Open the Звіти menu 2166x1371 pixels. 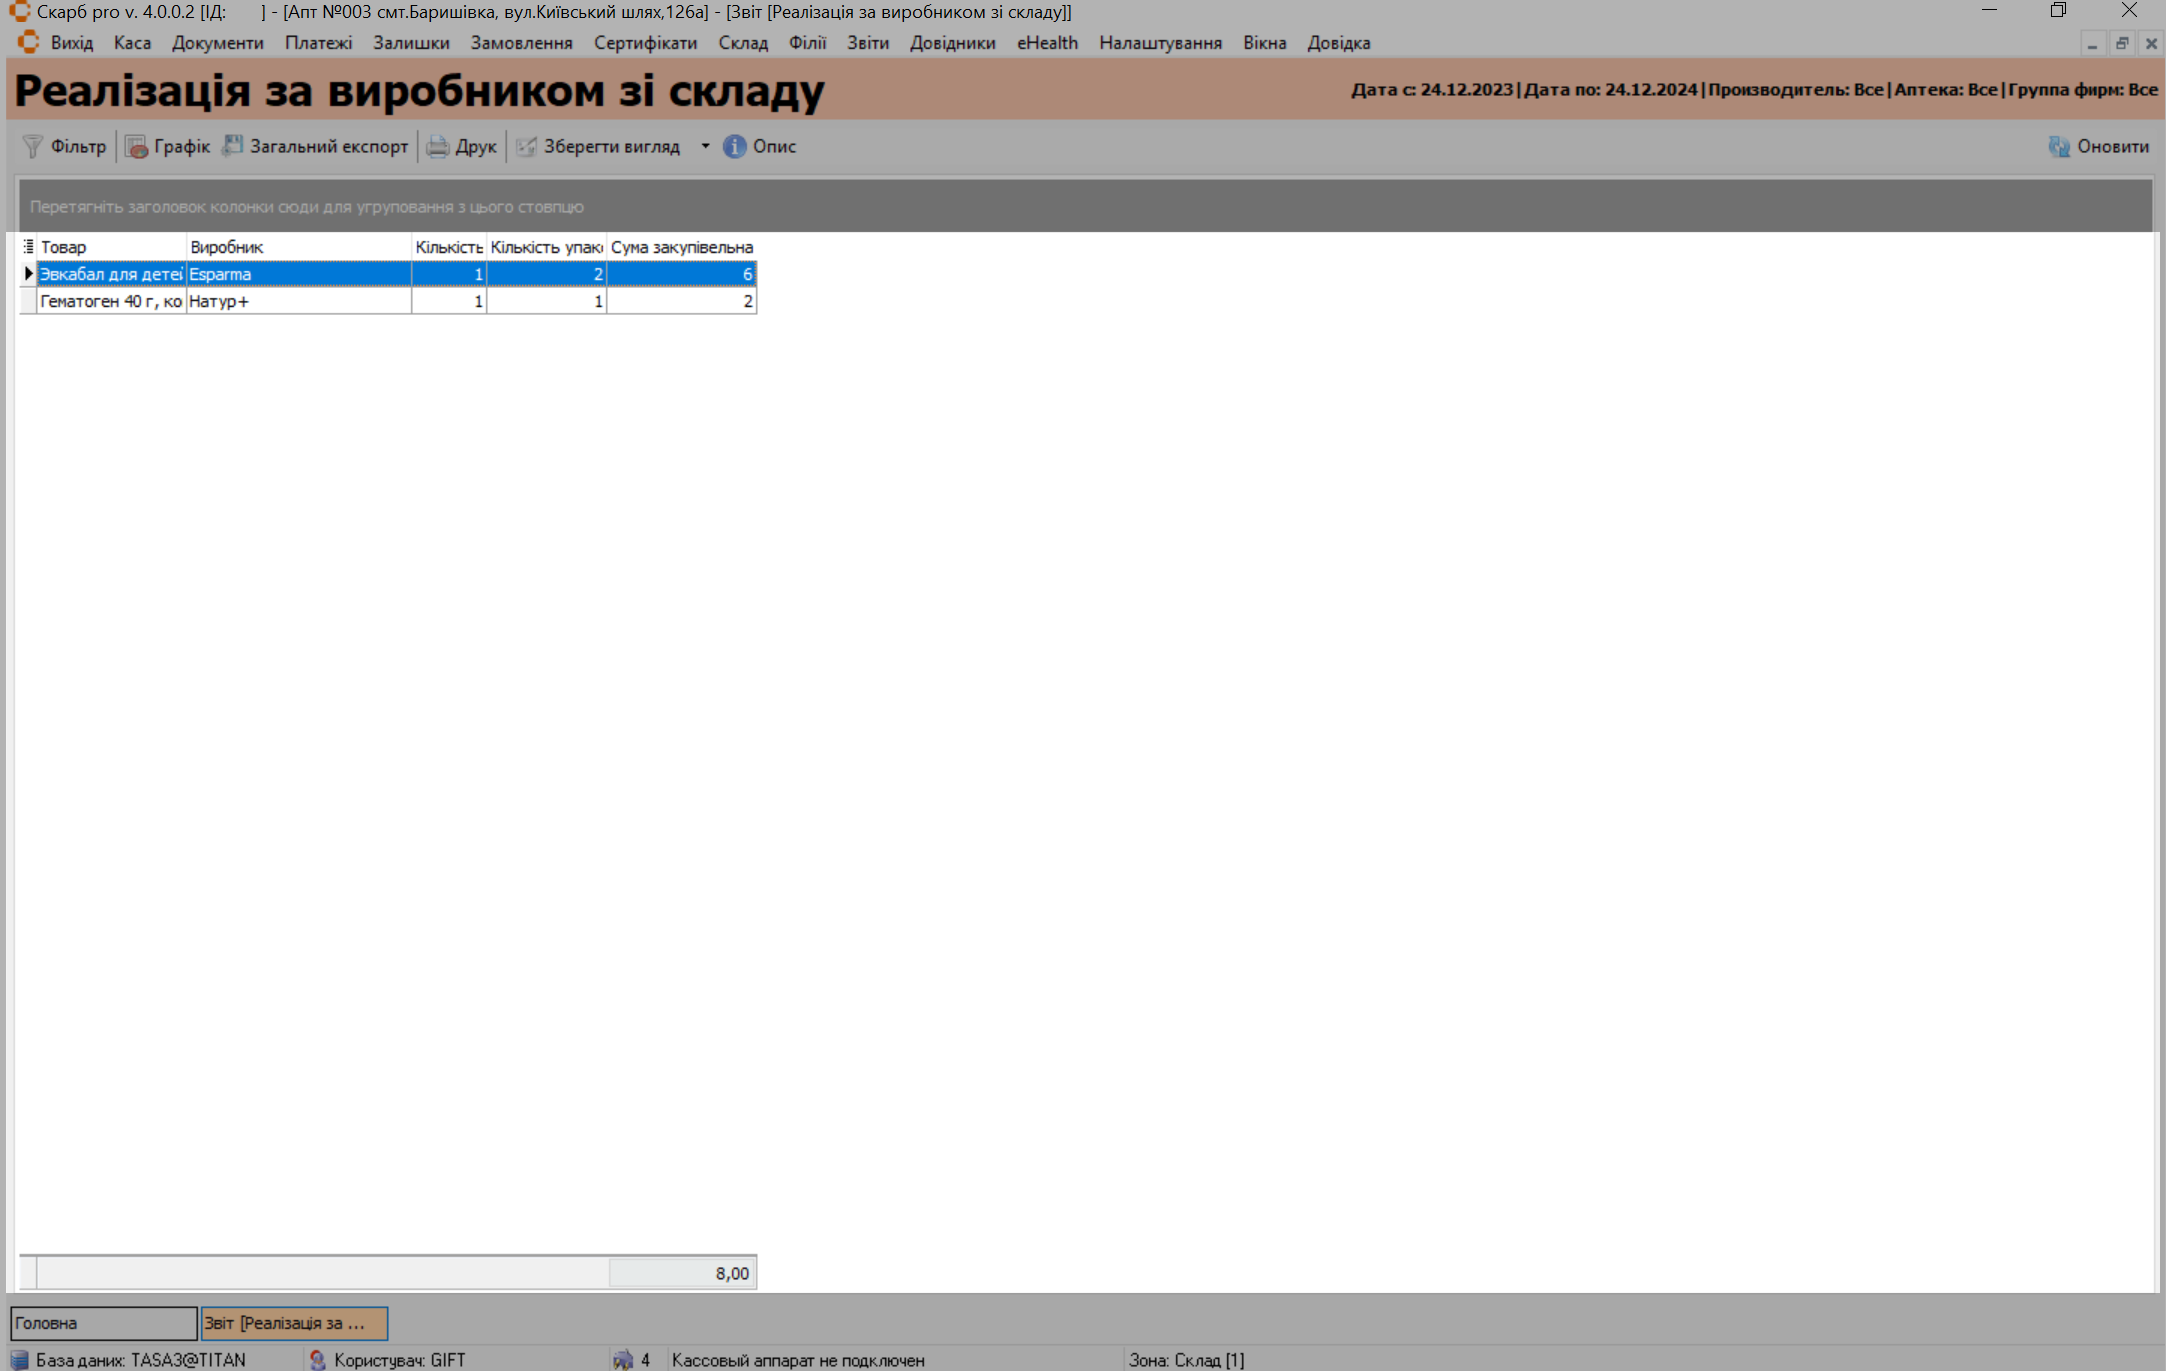(867, 43)
